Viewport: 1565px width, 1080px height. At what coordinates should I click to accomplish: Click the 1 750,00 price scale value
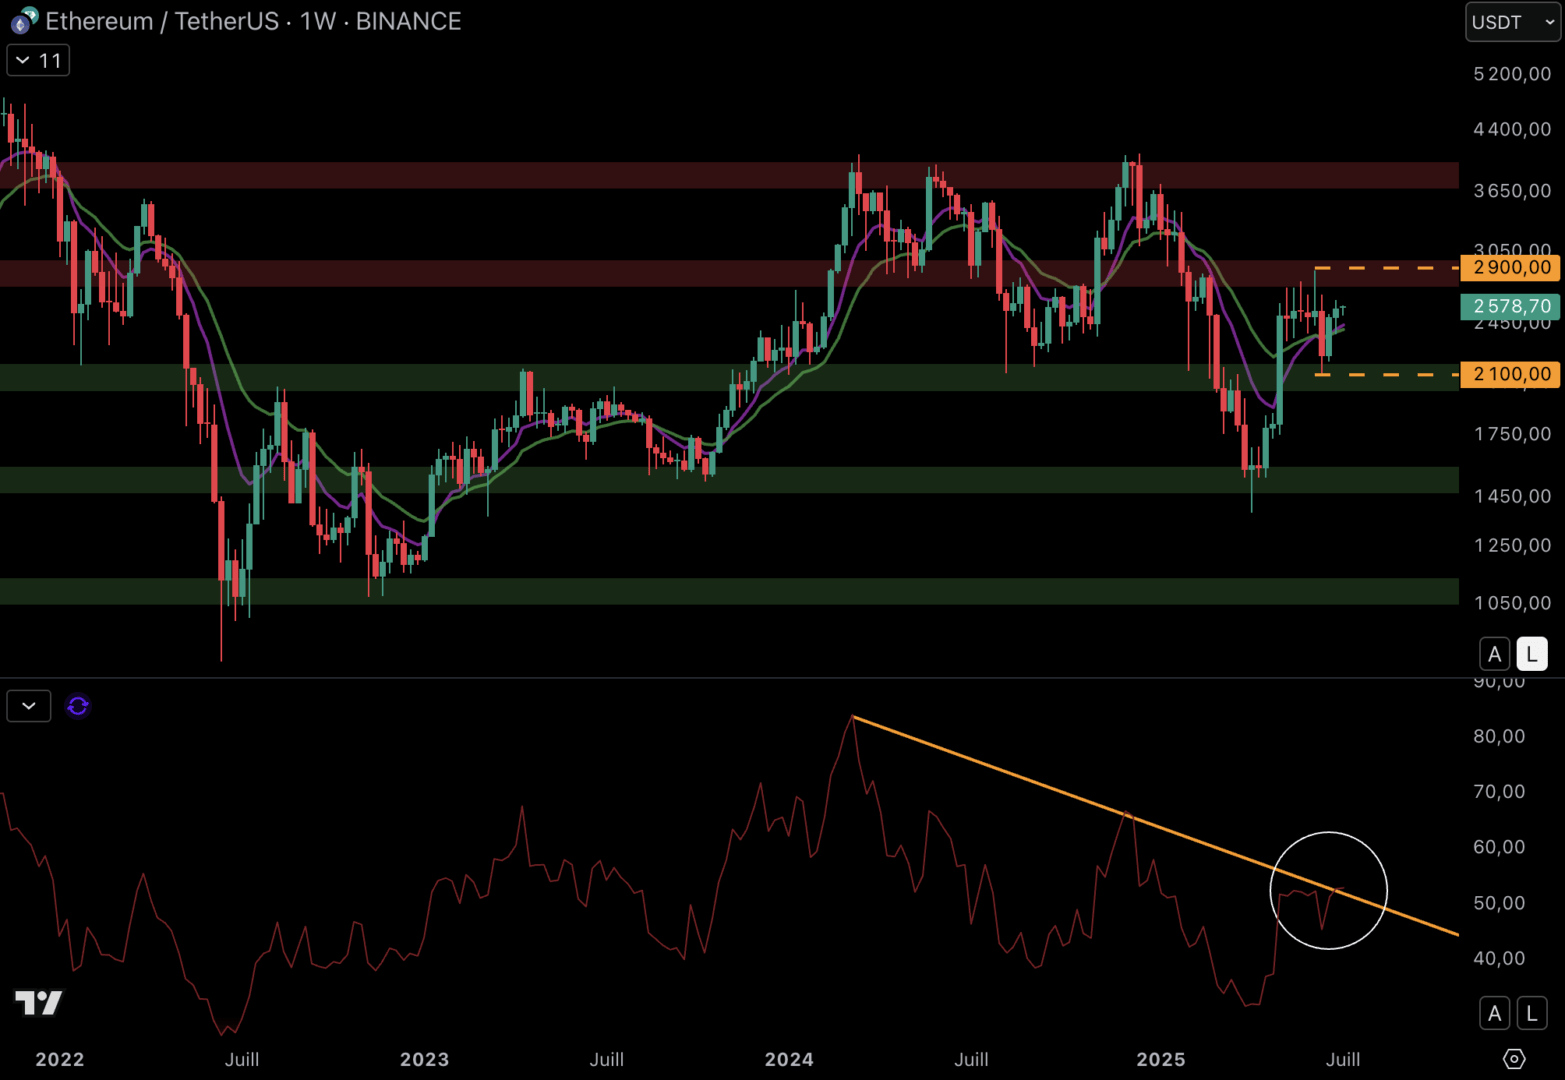pyautogui.click(x=1512, y=434)
